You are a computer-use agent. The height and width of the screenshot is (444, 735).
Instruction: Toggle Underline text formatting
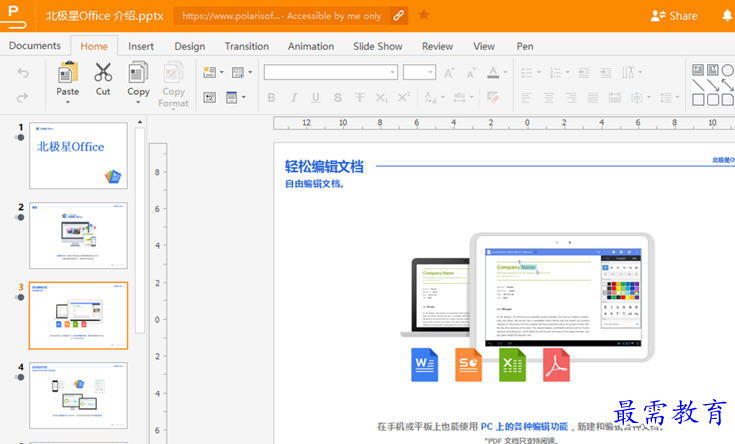(x=316, y=98)
